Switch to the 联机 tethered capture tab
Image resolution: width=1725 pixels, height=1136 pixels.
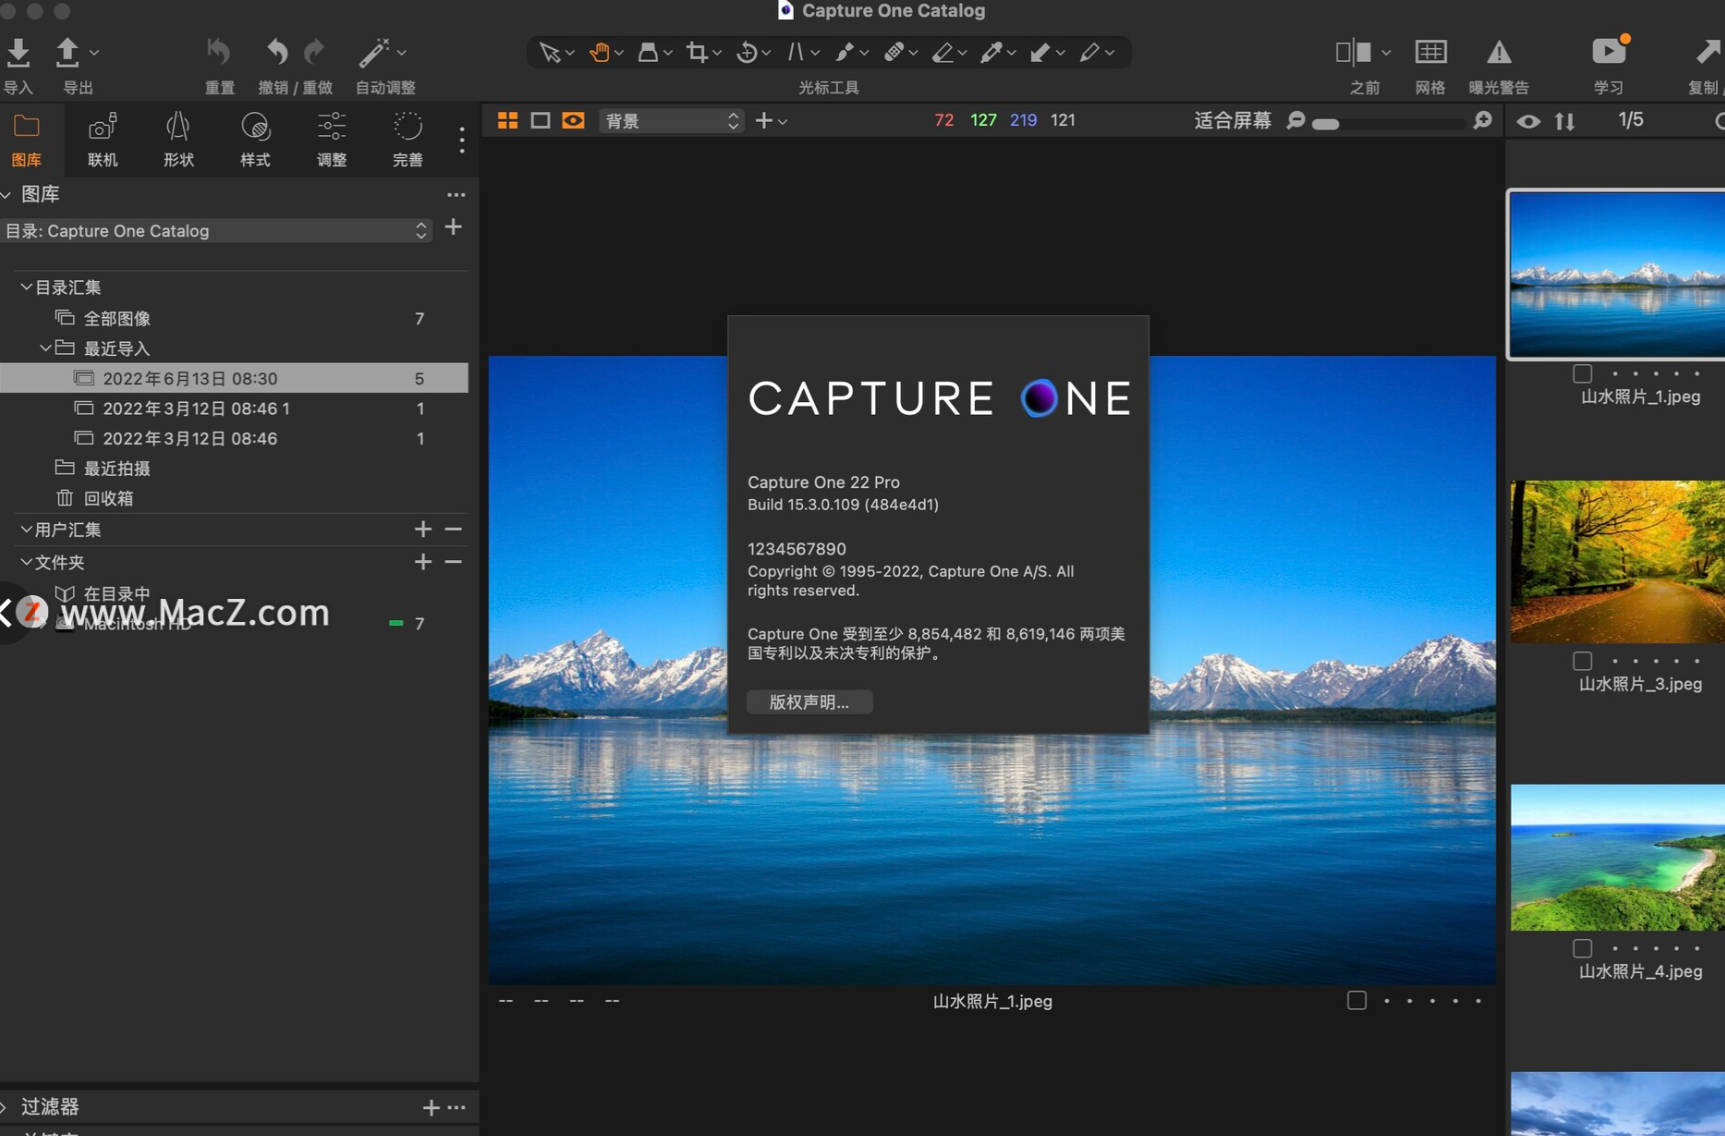click(101, 140)
